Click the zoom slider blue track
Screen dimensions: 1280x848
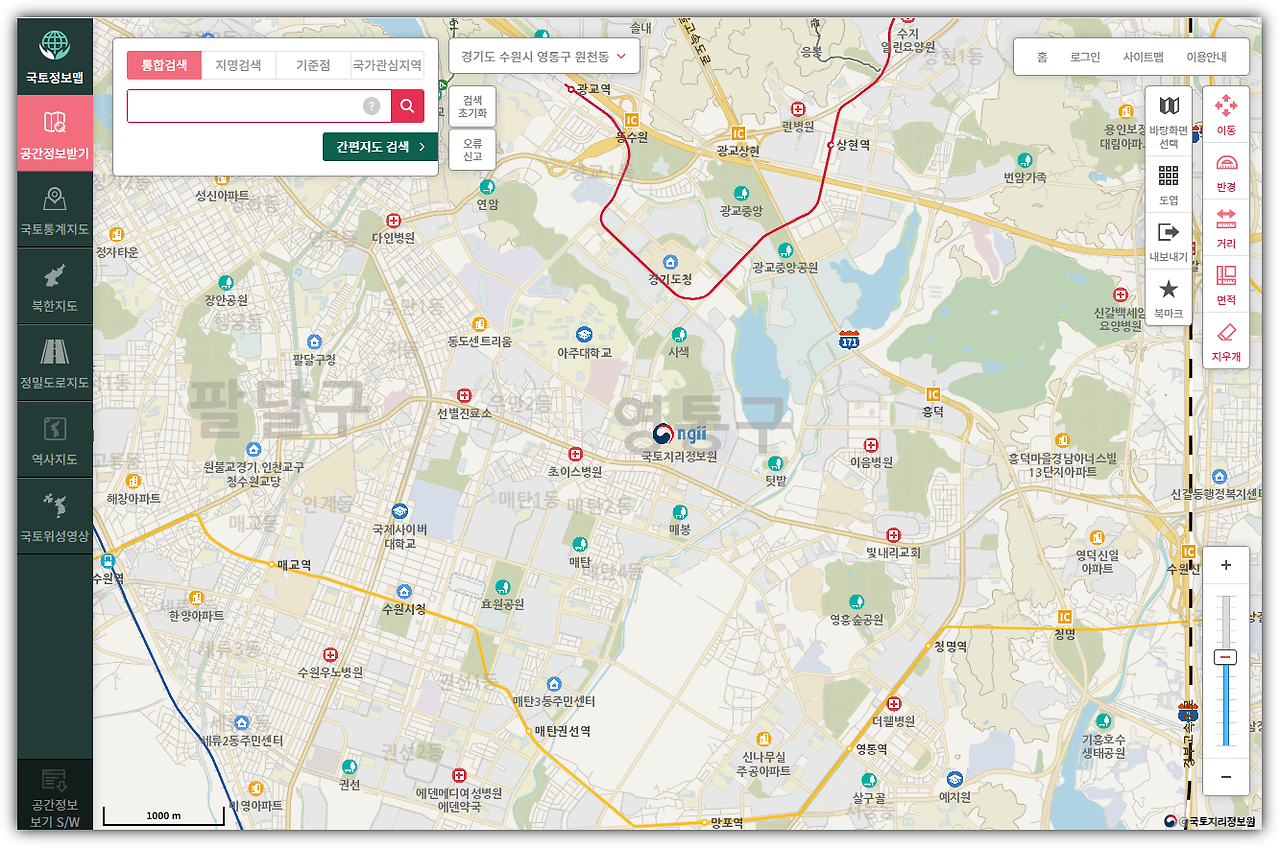click(1226, 705)
